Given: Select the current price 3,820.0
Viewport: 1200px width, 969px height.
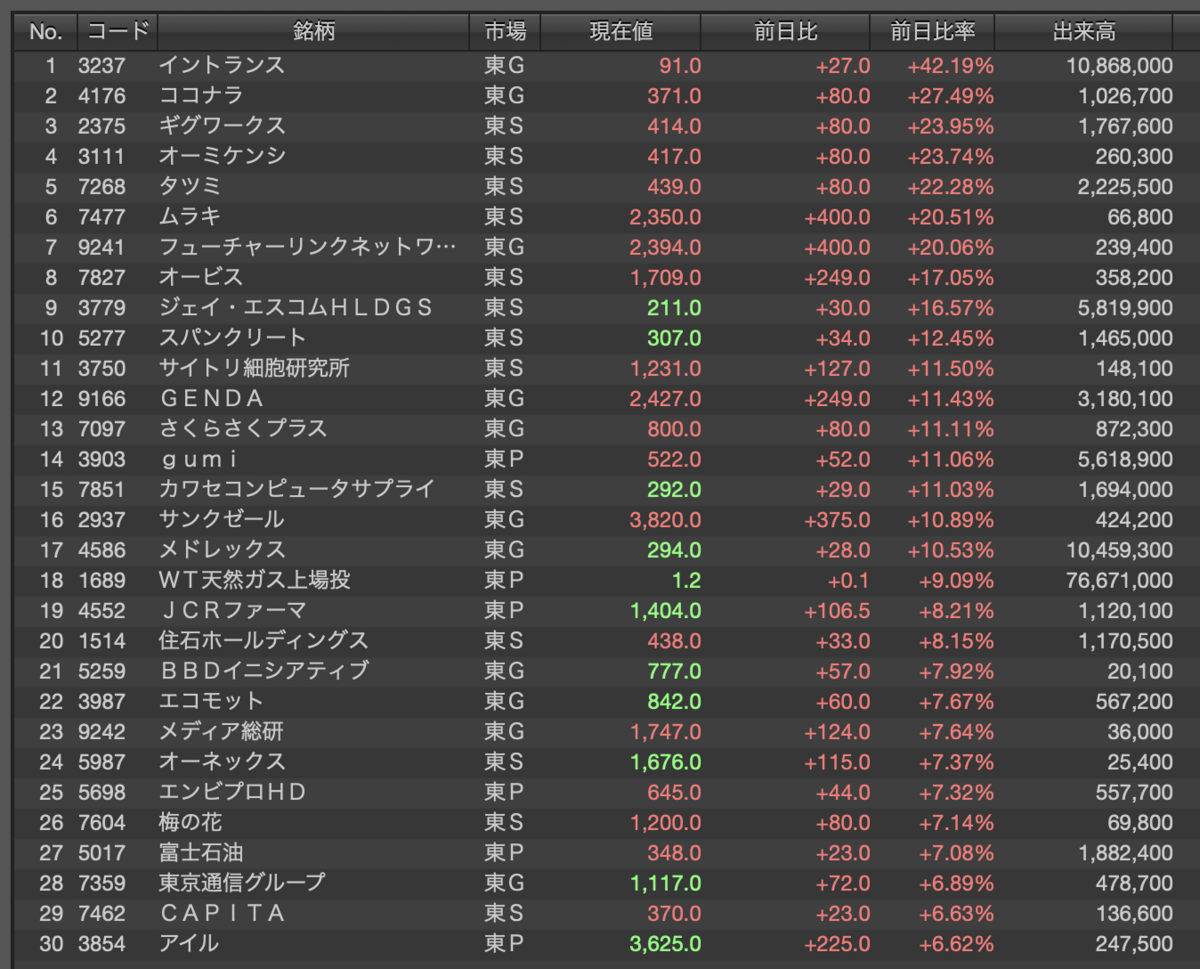Looking at the screenshot, I should coord(666,519).
